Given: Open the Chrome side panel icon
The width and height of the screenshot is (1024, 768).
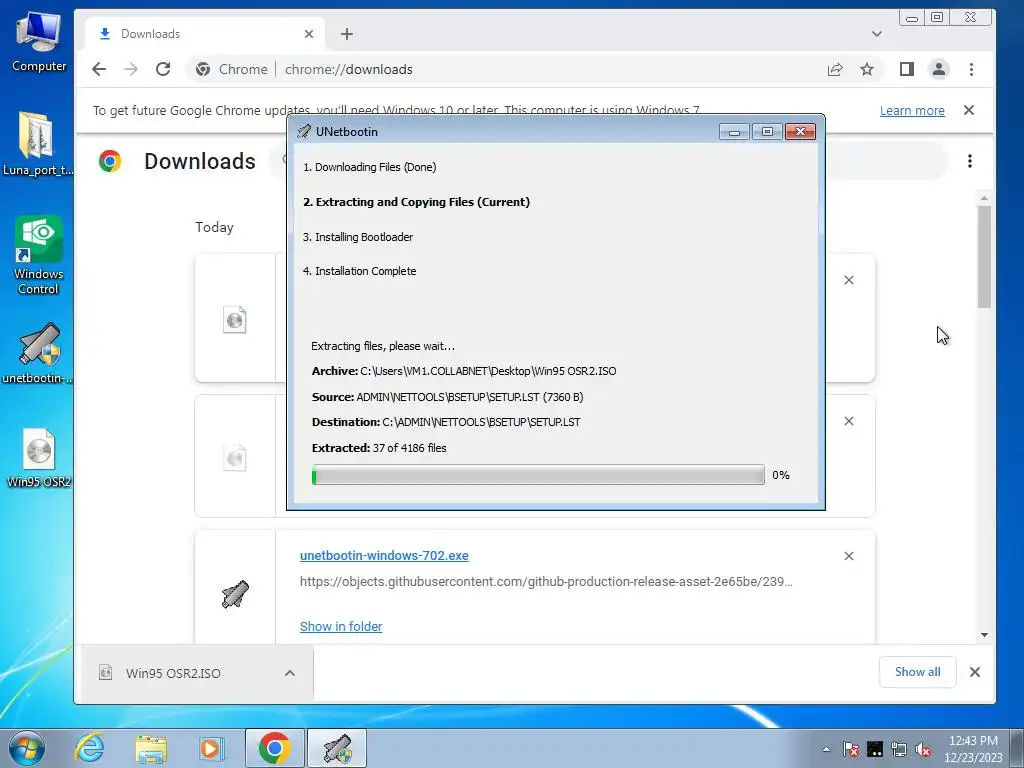Looking at the screenshot, I should [x=906, y=69].
